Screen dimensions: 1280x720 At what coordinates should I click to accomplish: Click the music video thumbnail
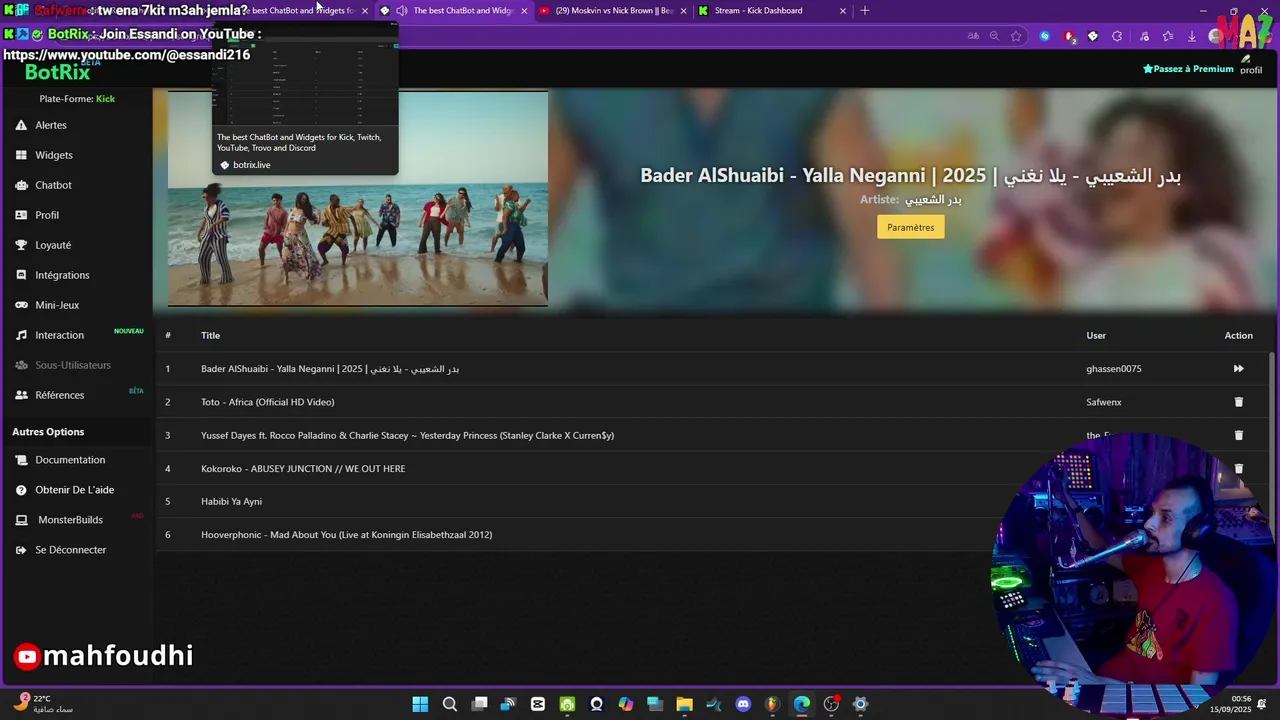(x=358, y=199)
